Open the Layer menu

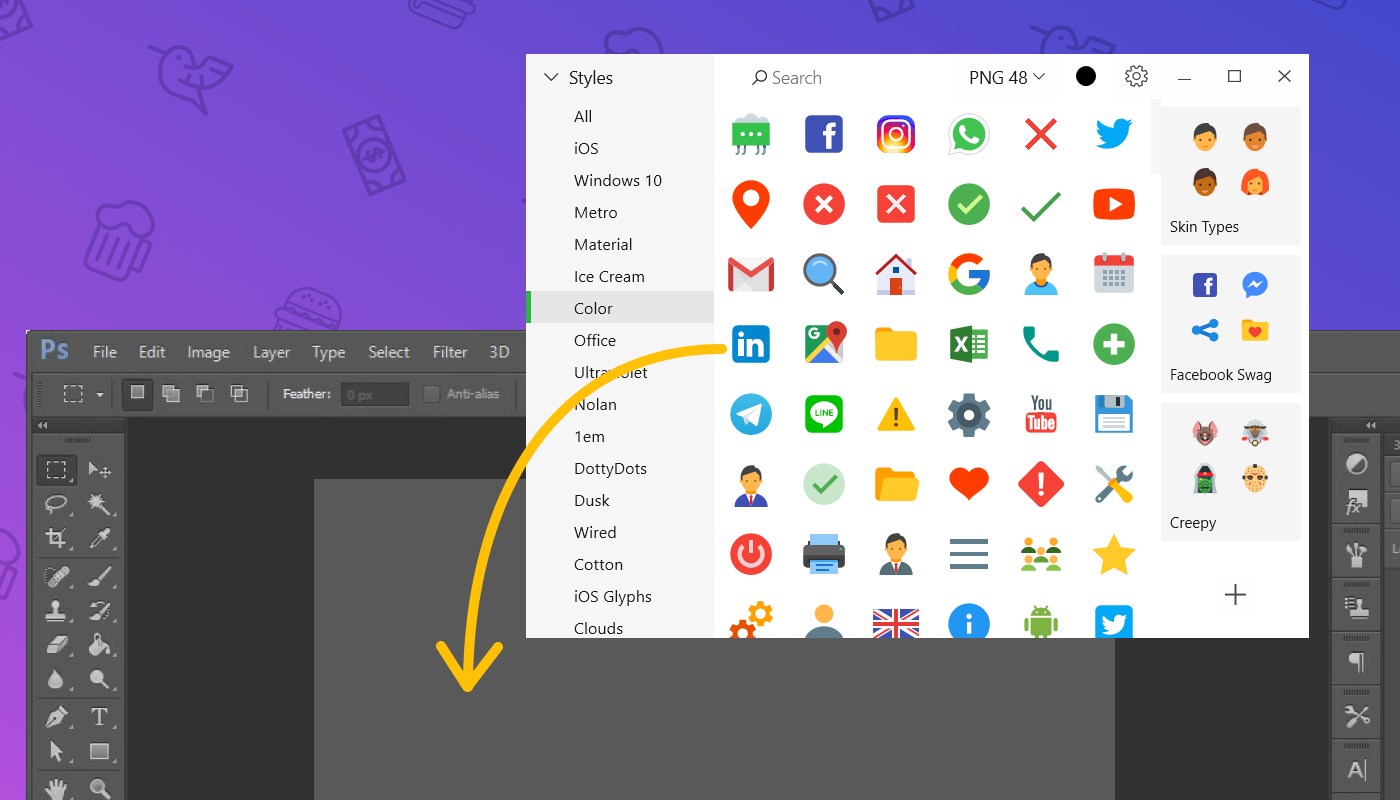pos(271,352)
